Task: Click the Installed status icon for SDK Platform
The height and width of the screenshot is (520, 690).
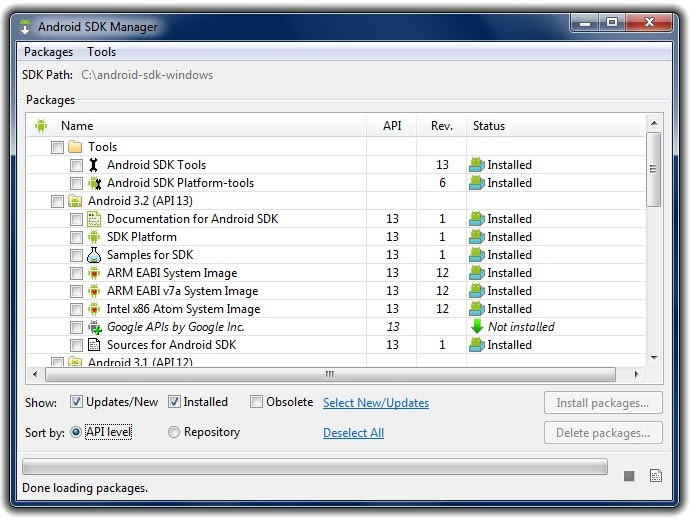Action: point(477,237)
